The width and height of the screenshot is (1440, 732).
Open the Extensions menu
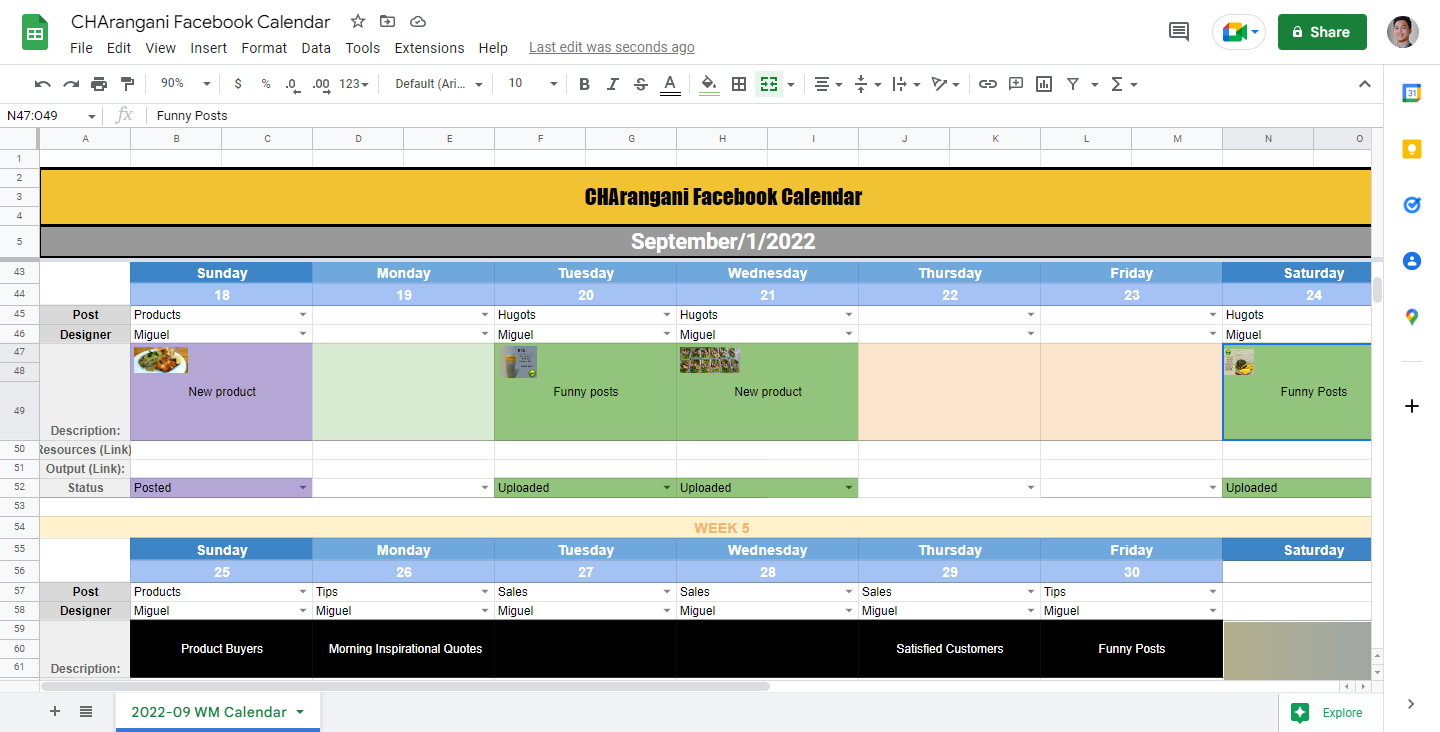point(429,48)
